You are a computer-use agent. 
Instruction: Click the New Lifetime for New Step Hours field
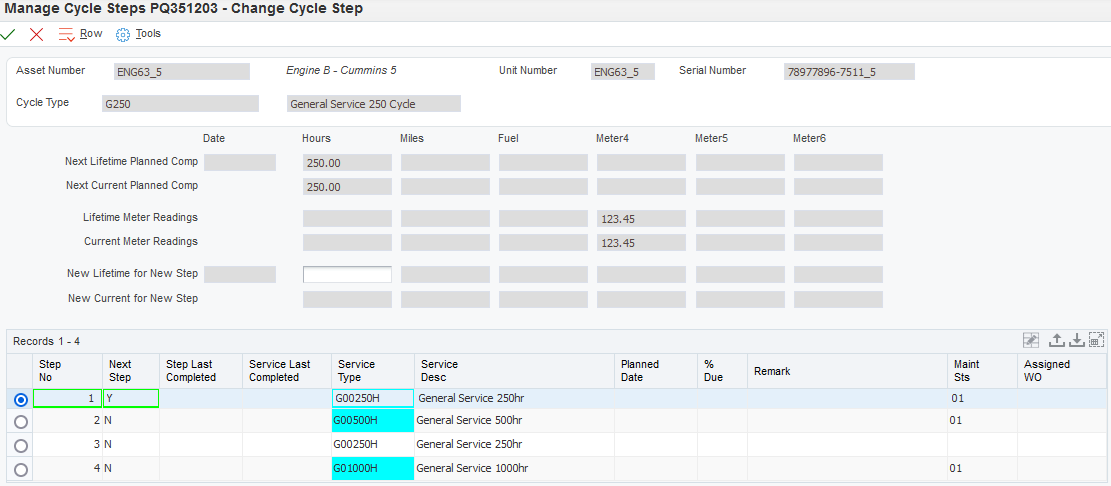pyautogui.click(x=347, y=275)
